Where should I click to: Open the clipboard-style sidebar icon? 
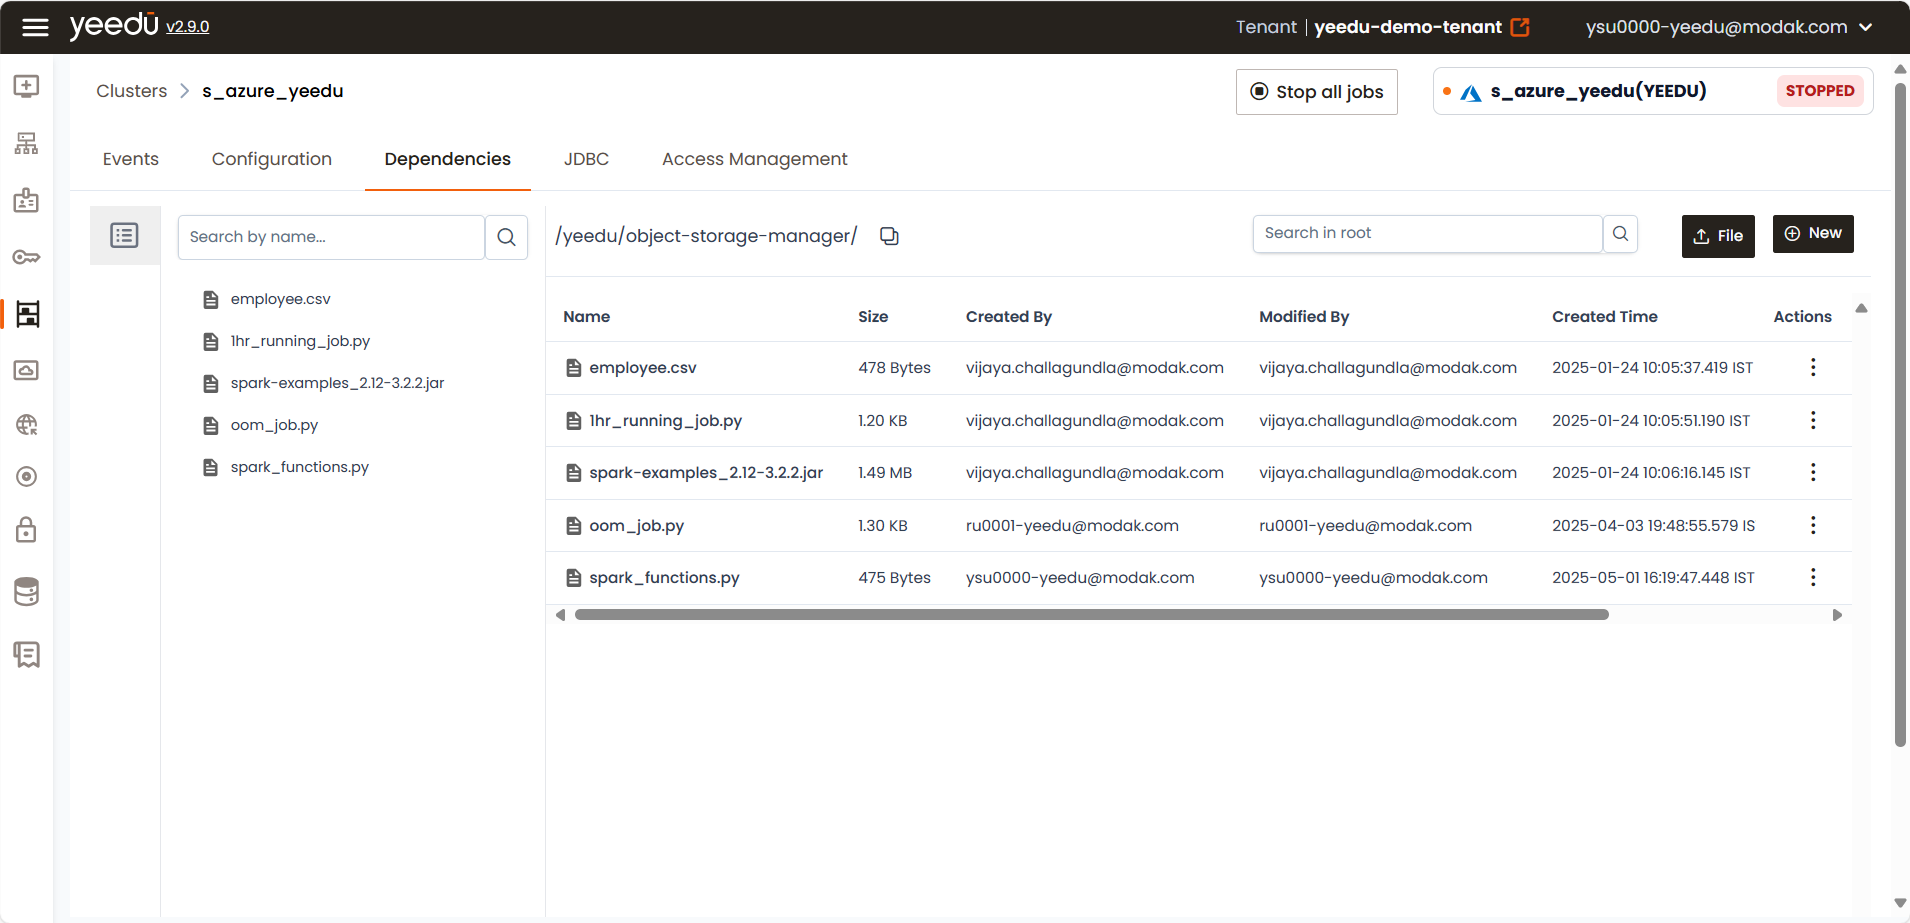coord(27,200)
